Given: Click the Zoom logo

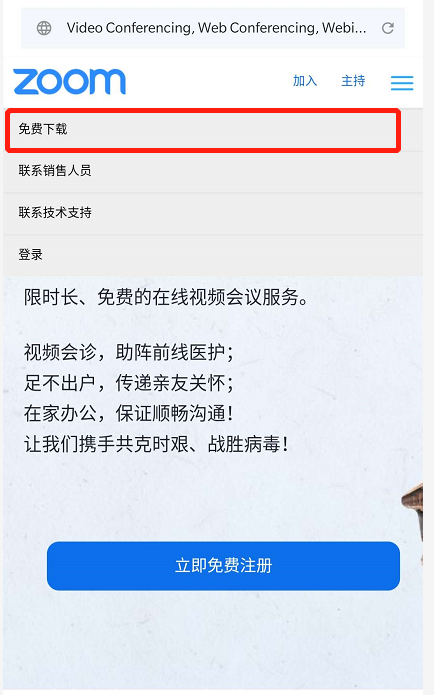Looking at the screenshot, I should [70, 82].
